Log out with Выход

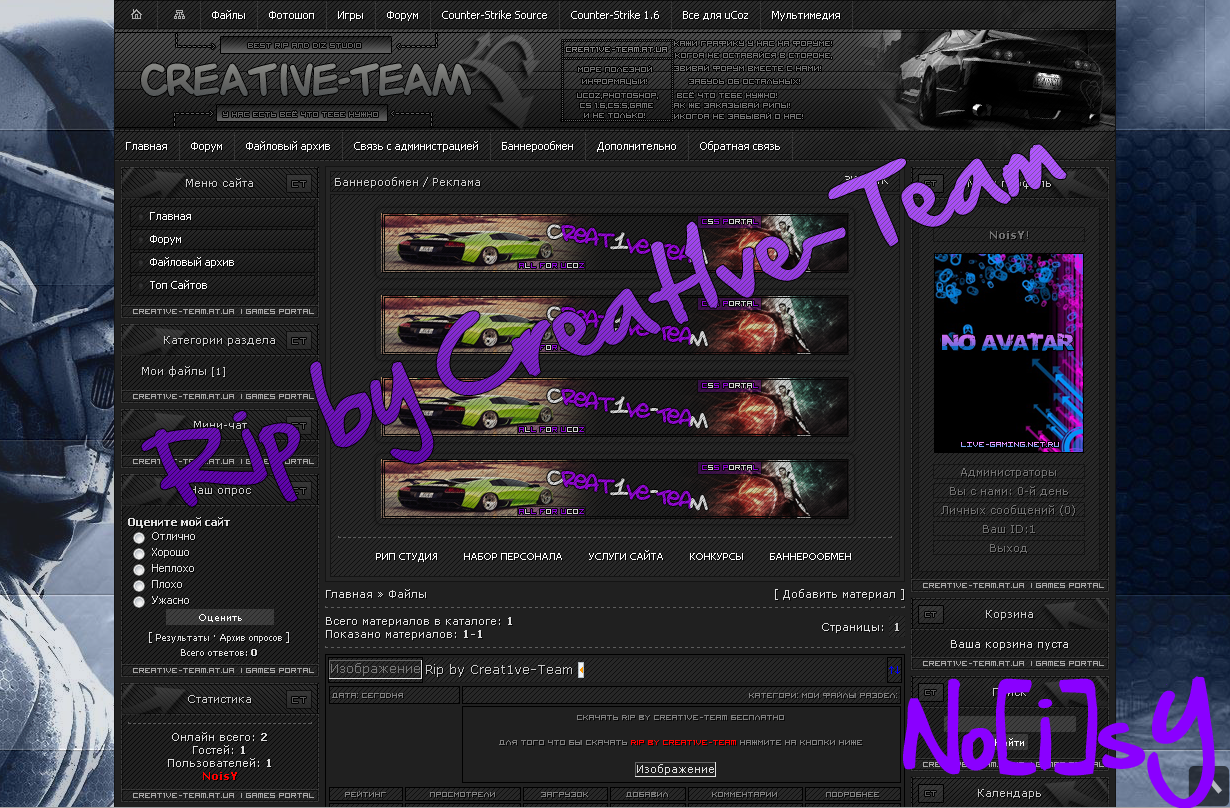coord(1008,548)
